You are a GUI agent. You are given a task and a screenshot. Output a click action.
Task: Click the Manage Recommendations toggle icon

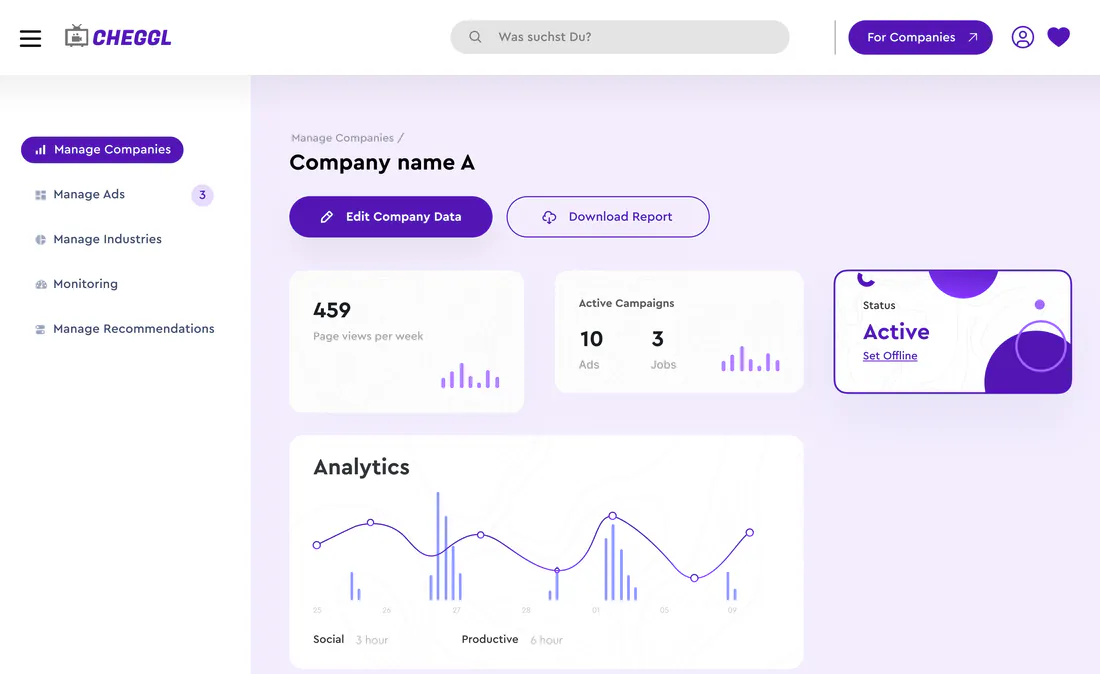coord(41,330)
